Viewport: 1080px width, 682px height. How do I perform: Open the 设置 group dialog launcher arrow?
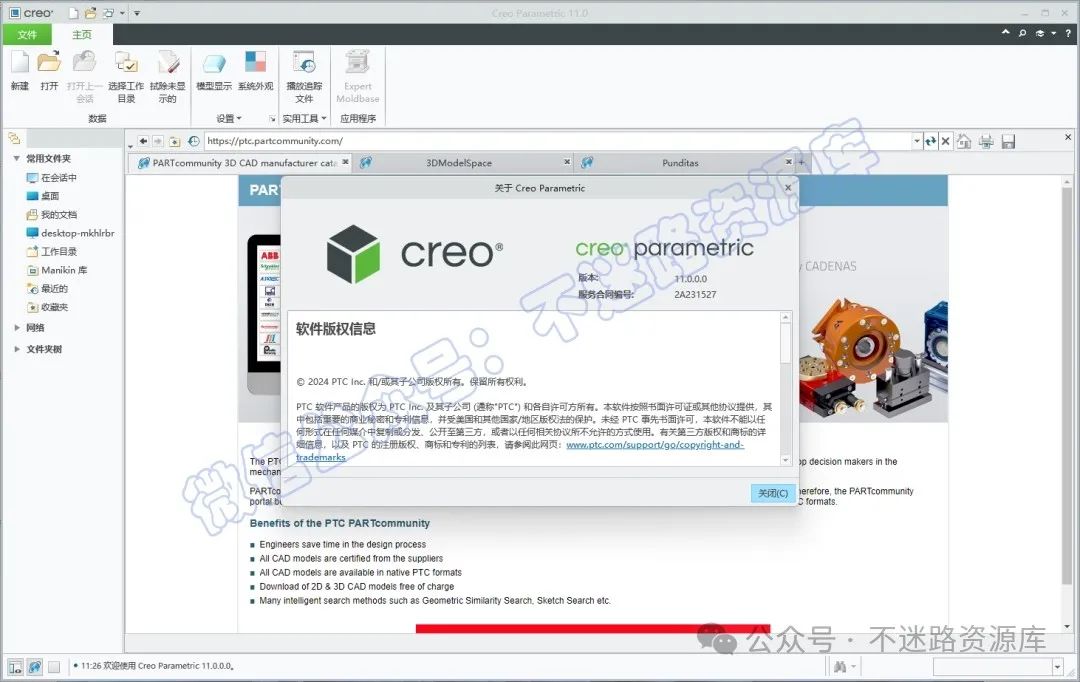click(x=272, y=119)
